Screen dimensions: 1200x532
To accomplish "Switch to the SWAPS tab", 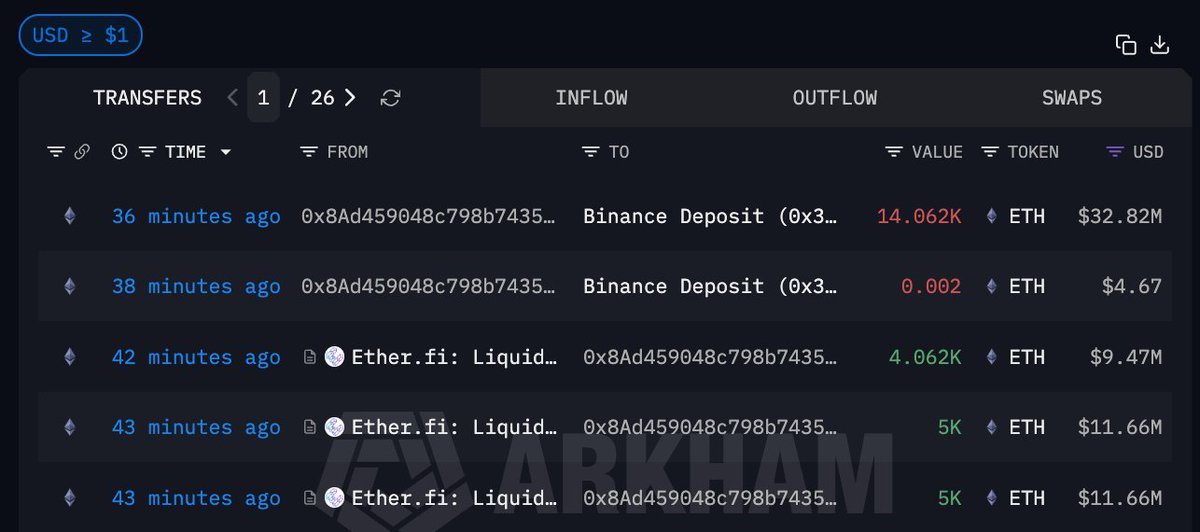I will (1072, 98).
